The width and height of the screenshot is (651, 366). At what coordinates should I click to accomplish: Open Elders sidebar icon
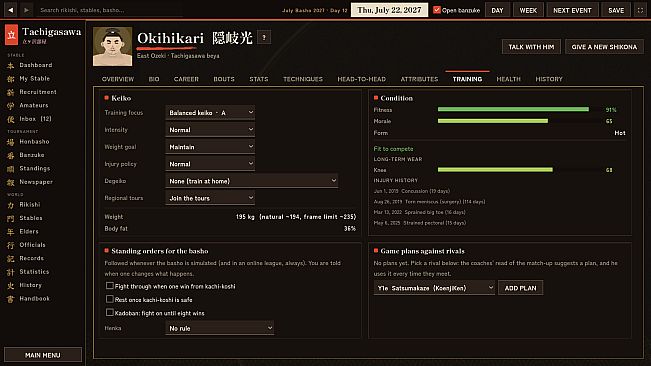tap(10, 232)
